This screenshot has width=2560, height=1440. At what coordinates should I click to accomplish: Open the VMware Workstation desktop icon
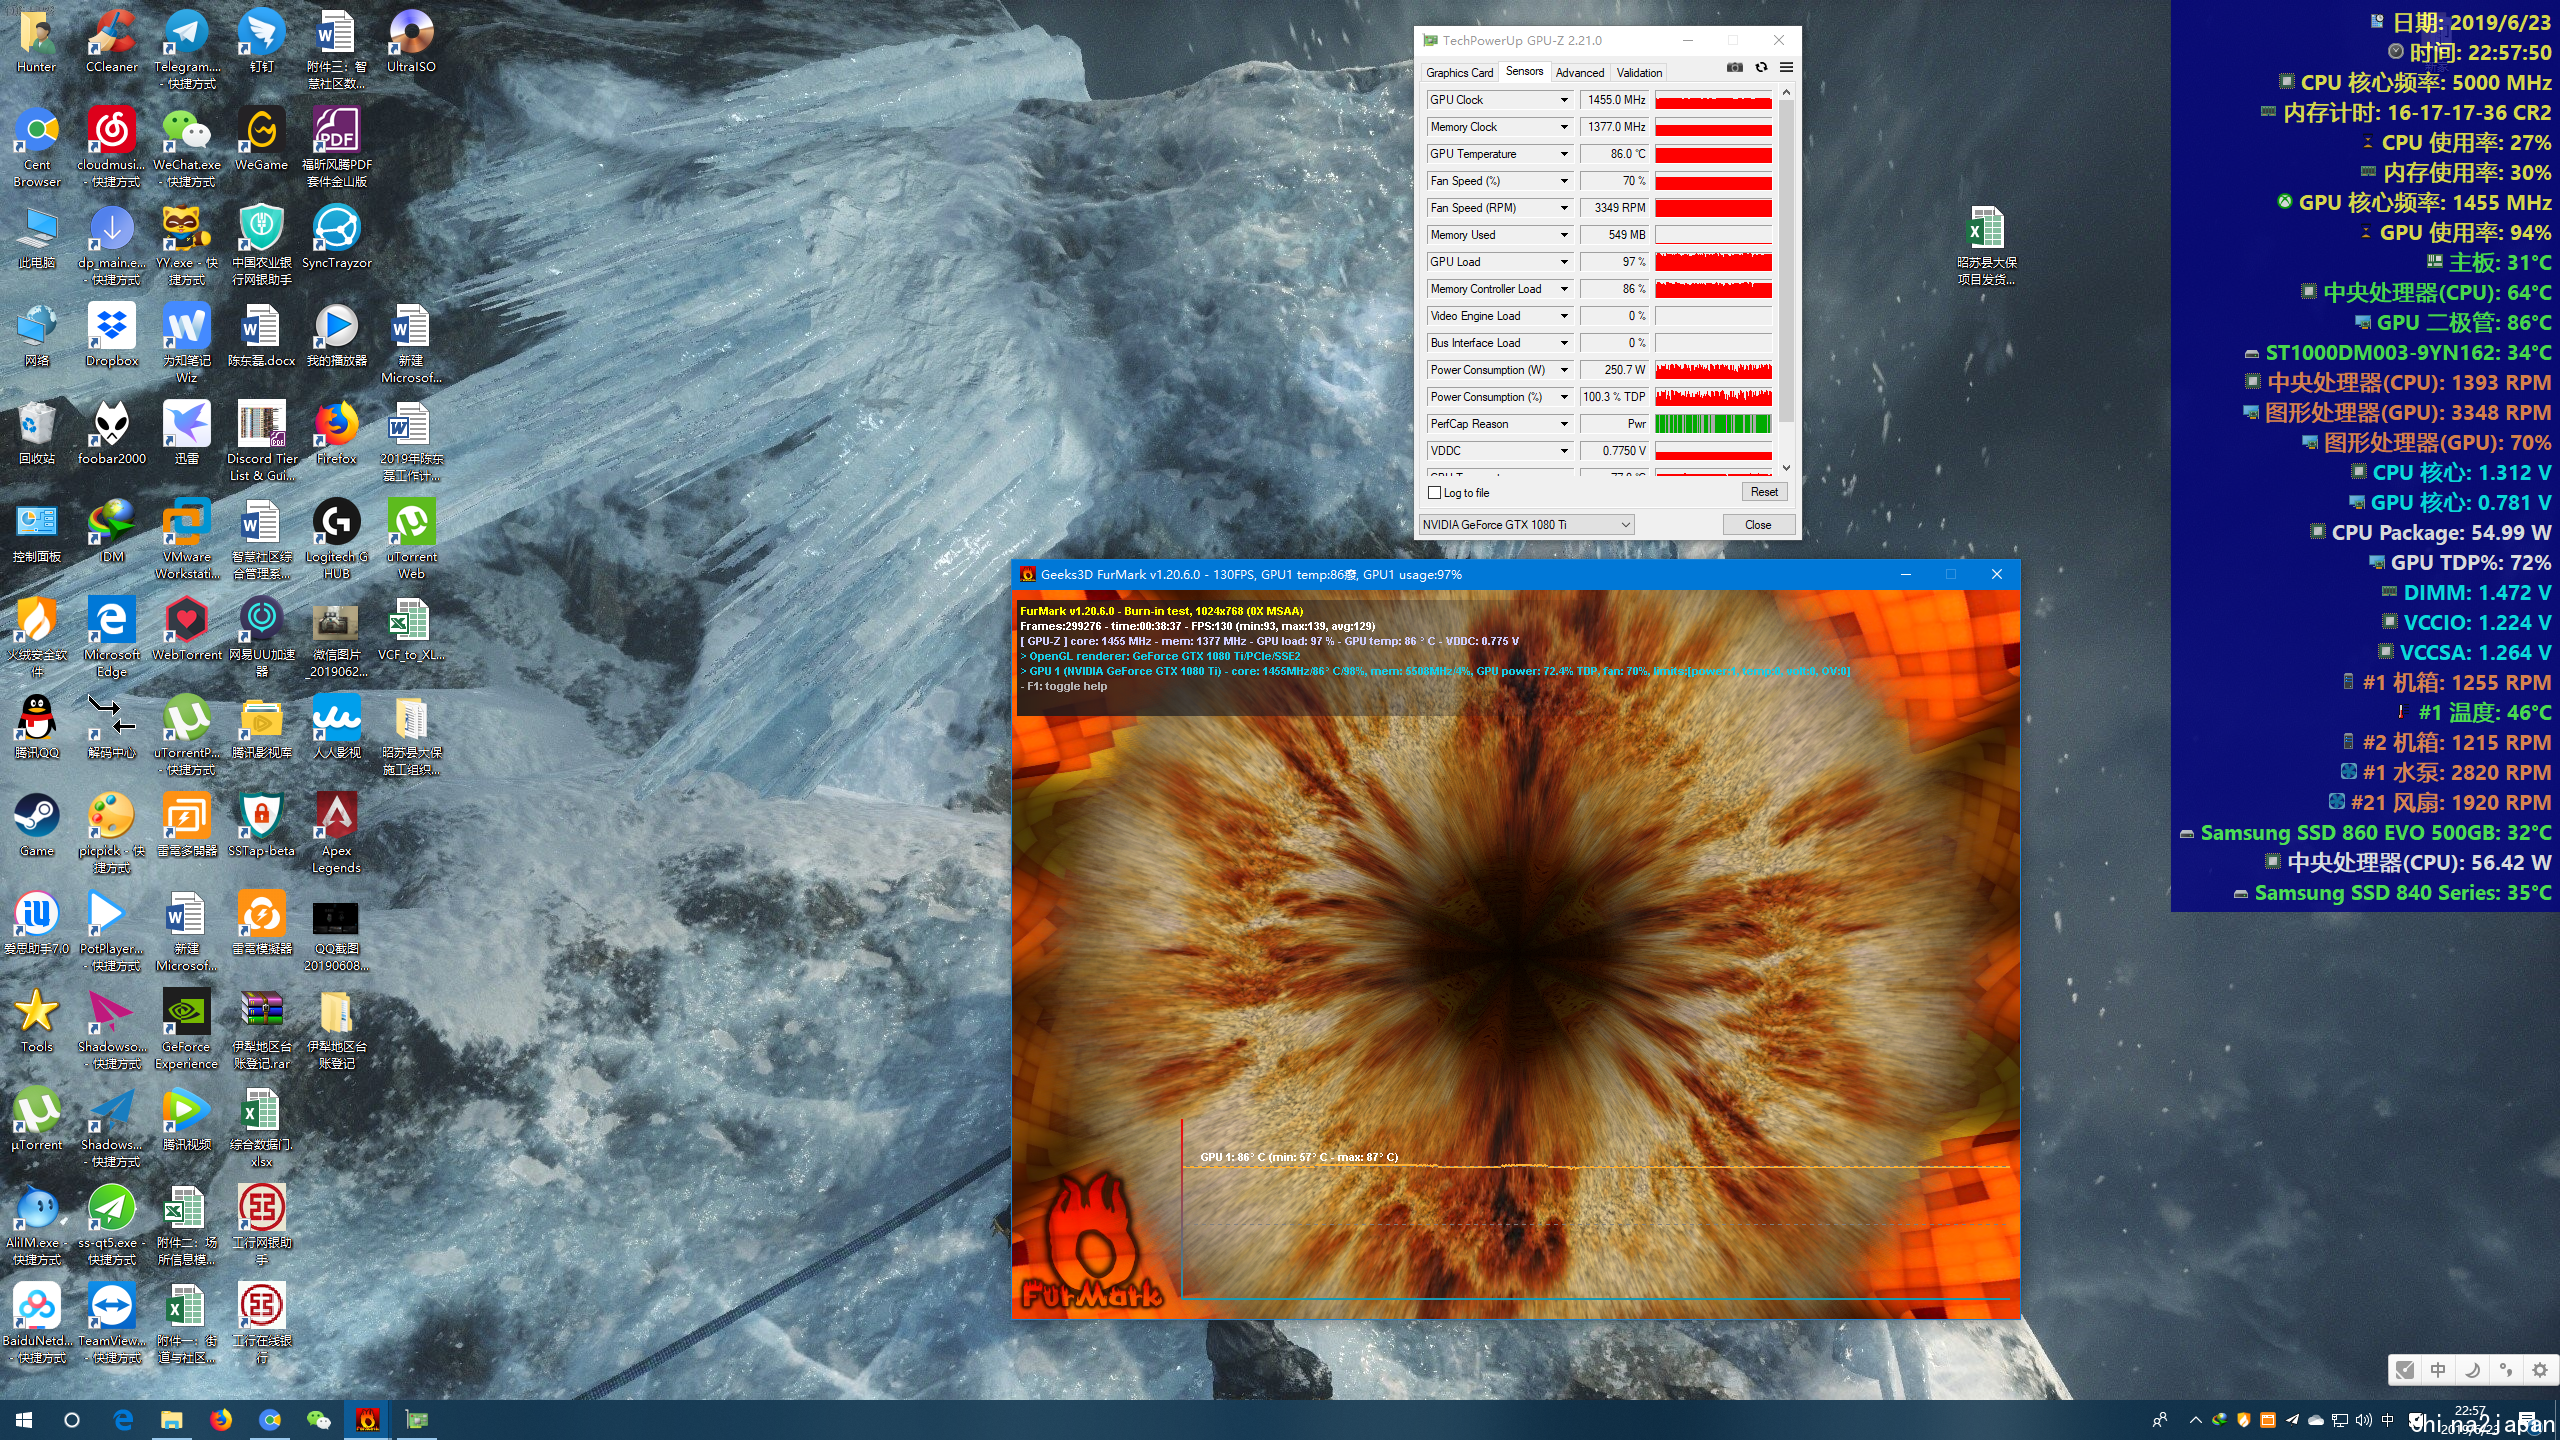[x=187, y=539]
